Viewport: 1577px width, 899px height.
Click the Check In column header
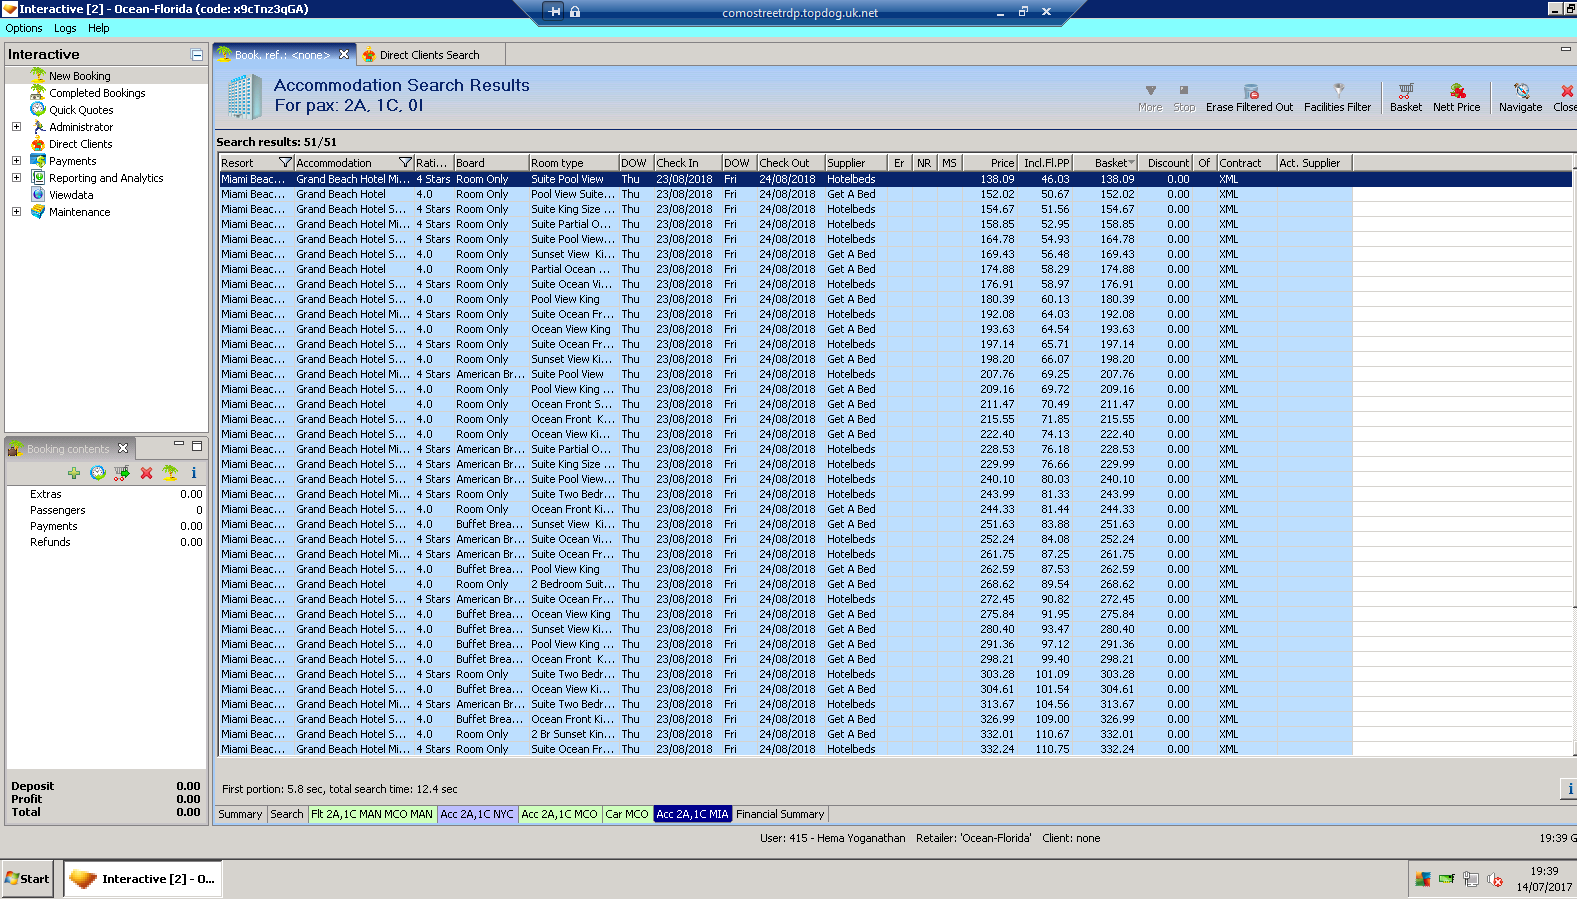pos(688,163)
